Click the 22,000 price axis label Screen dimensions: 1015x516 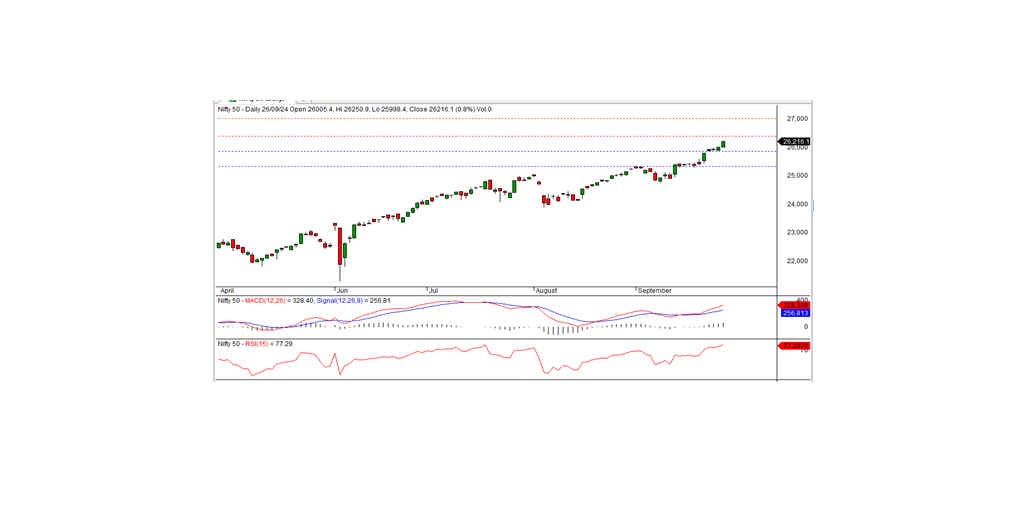click(795, 261)
